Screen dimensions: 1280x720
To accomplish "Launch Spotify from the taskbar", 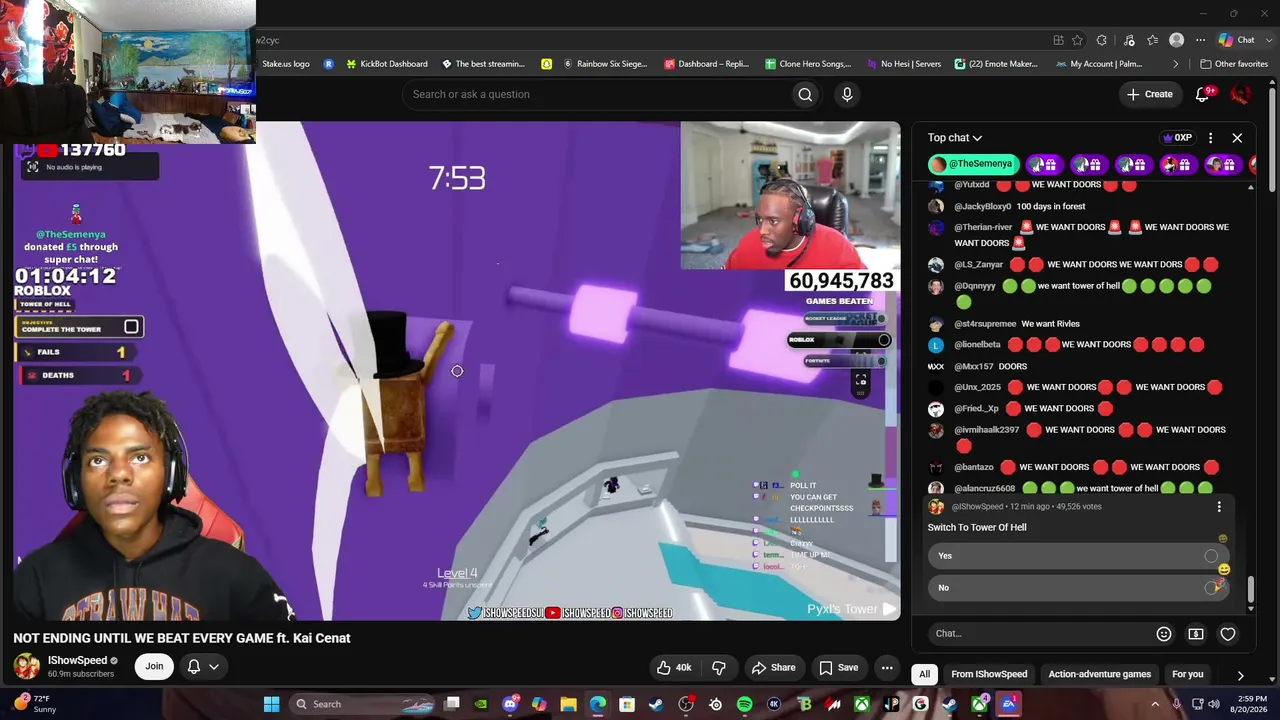I will click(744, 704).
